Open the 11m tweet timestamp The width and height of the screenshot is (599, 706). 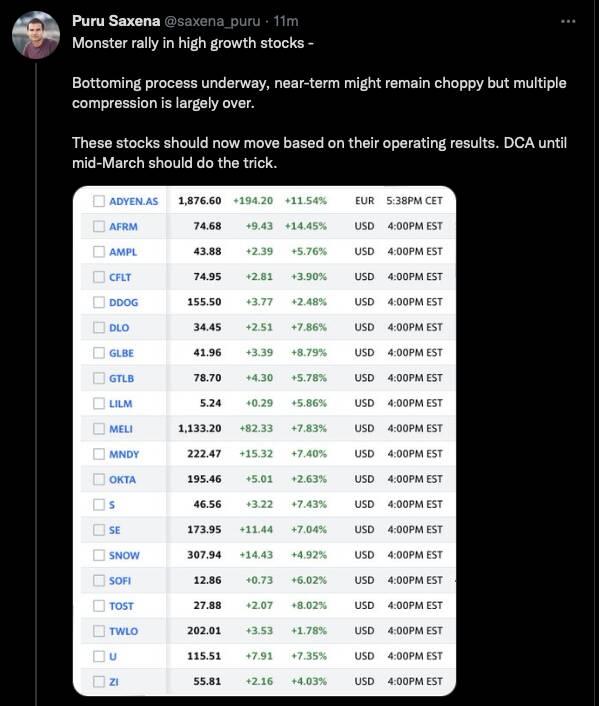tap(286, 21)
